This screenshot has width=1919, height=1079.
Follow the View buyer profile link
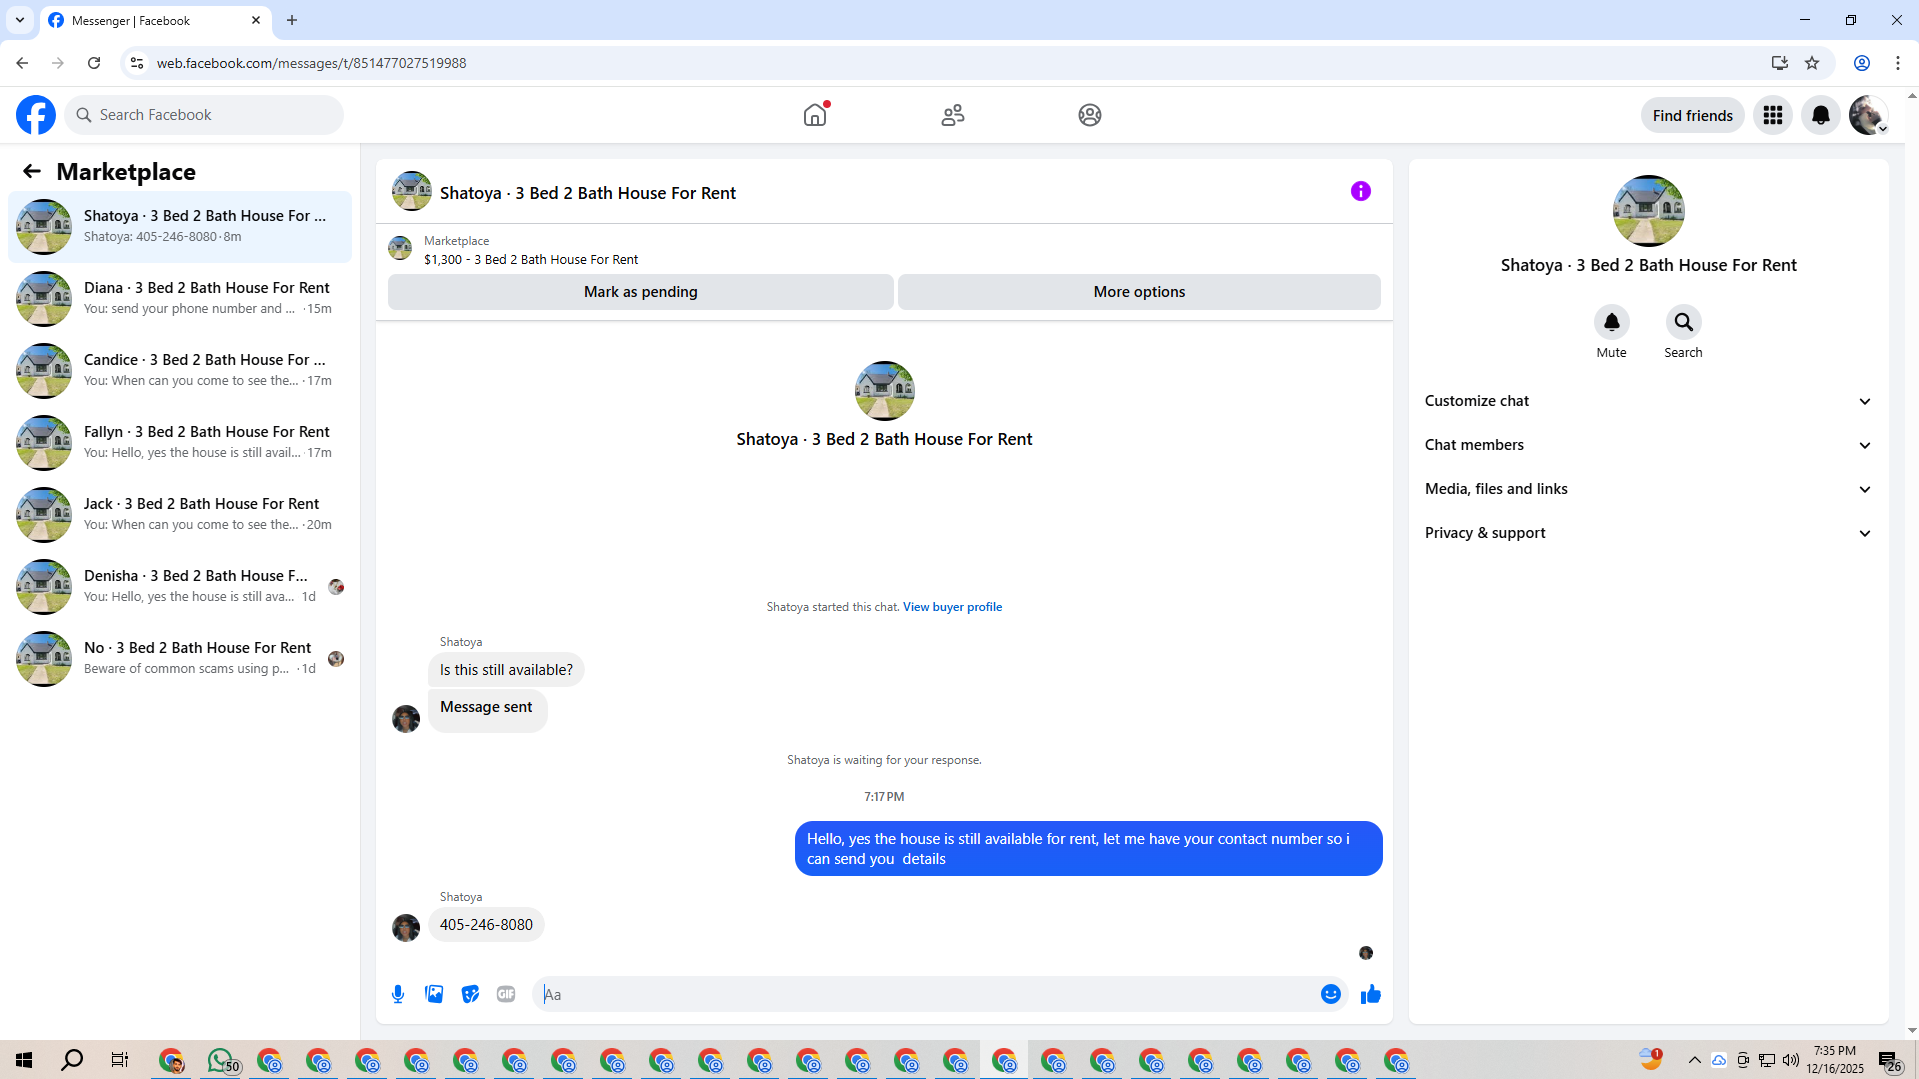952,607
